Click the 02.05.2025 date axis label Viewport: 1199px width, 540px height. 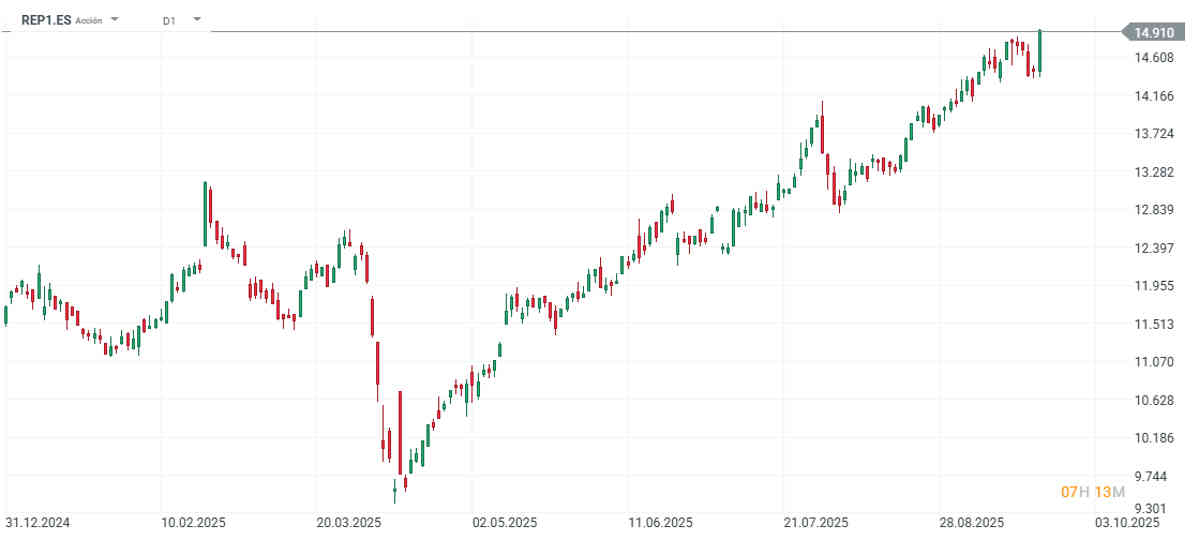pos(504,523)
